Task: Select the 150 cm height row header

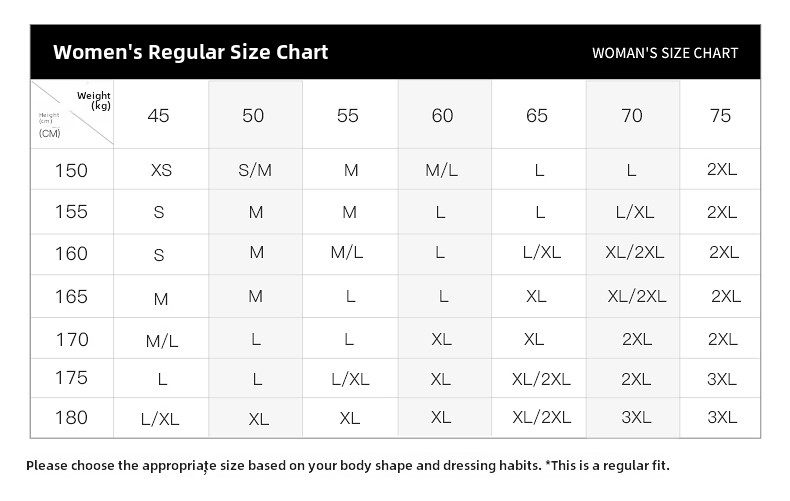Action: [71, 170]
